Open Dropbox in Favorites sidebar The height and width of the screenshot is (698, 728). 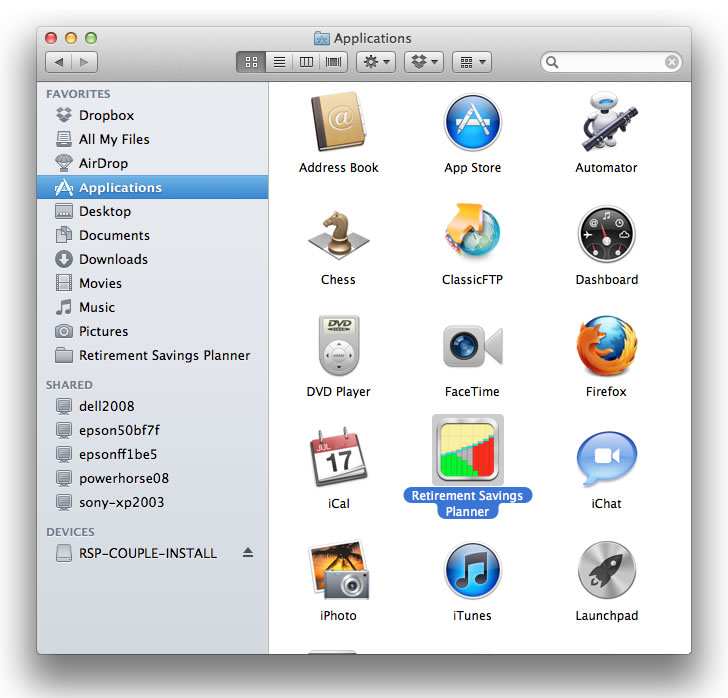(x=152, y=115)
